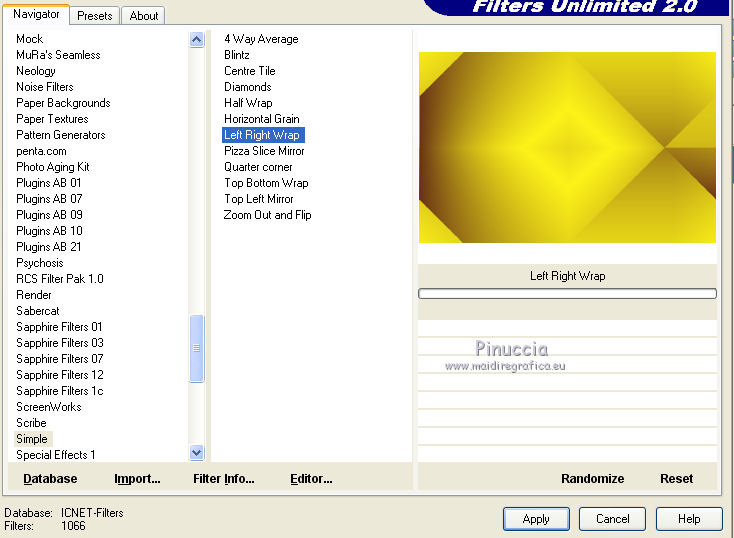Click the Cancel button
The height and width of the screenshot is (538, 734).
(612, 519)
